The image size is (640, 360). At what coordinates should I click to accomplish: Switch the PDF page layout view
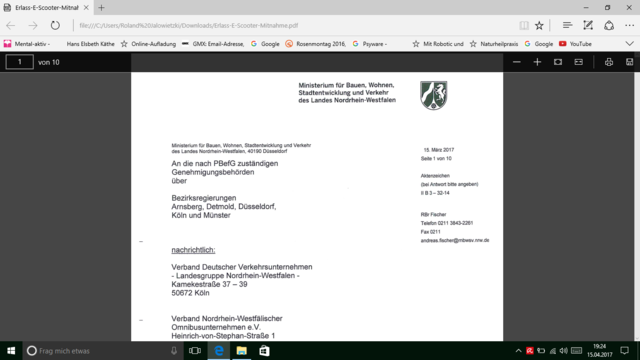click(578, 62)
